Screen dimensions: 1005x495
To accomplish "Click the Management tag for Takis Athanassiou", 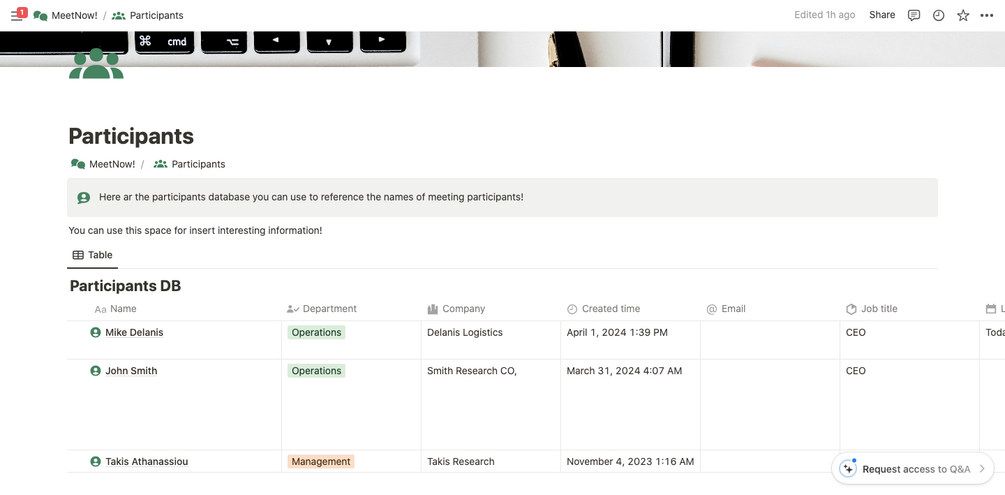I will coord(321,462).
